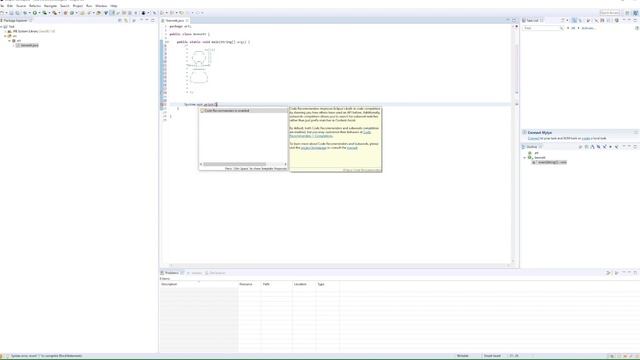This screenshot has height=360, width=640.
Task: Select the package item in Outline
Action: click(x=533, y=153)
